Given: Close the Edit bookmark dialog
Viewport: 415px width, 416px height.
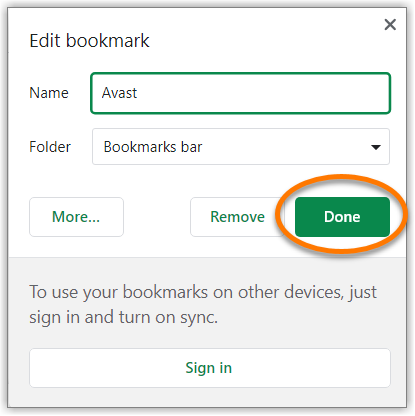Looking at the screenshot, I should click(x=390, y=25).
